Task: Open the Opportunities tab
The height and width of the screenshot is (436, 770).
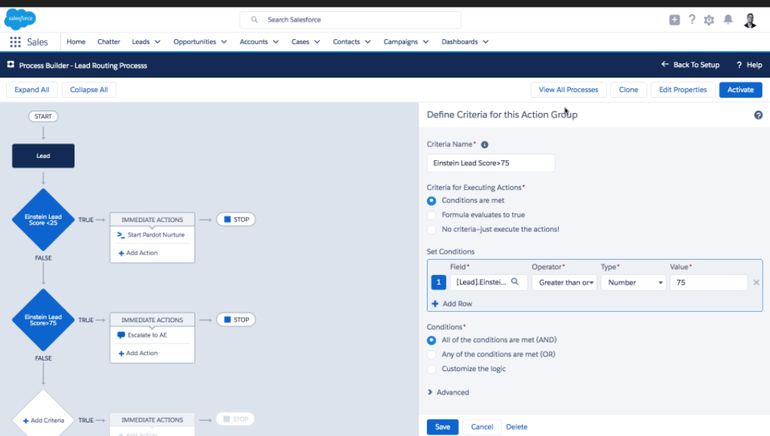Action: pyautogui.click(x=194, y=42)
